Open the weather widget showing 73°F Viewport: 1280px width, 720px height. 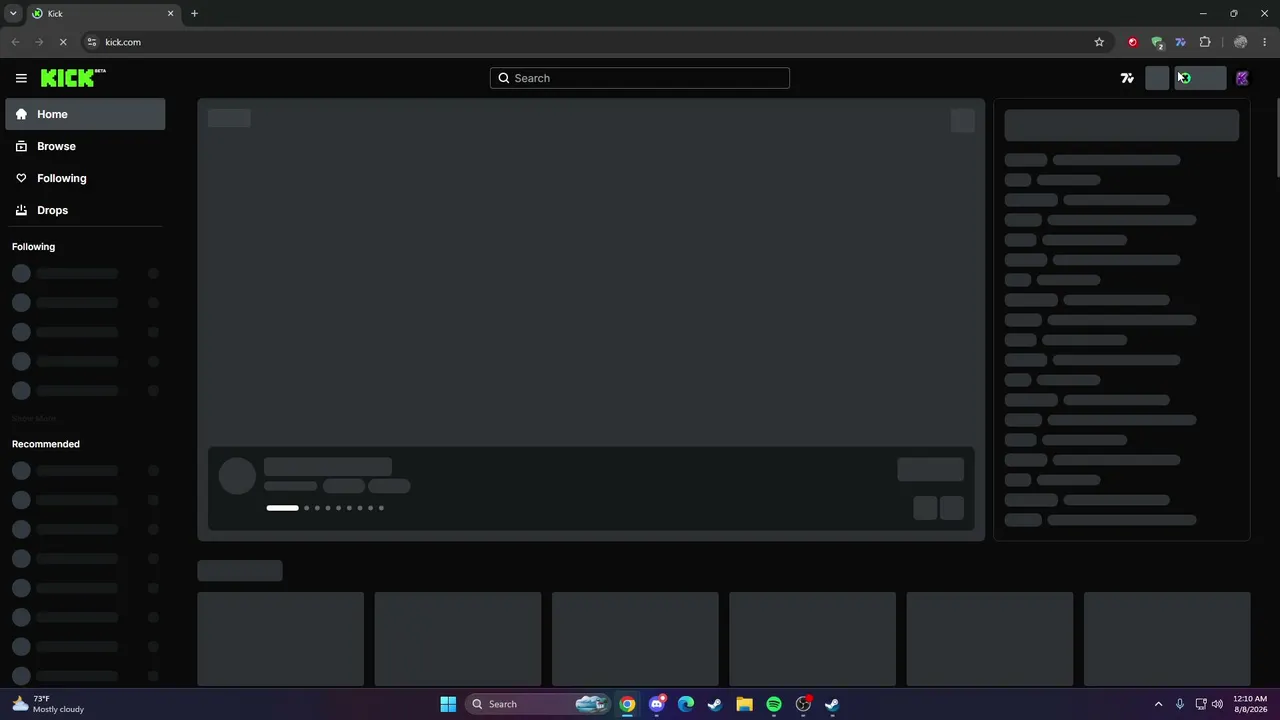click(48, 704)
